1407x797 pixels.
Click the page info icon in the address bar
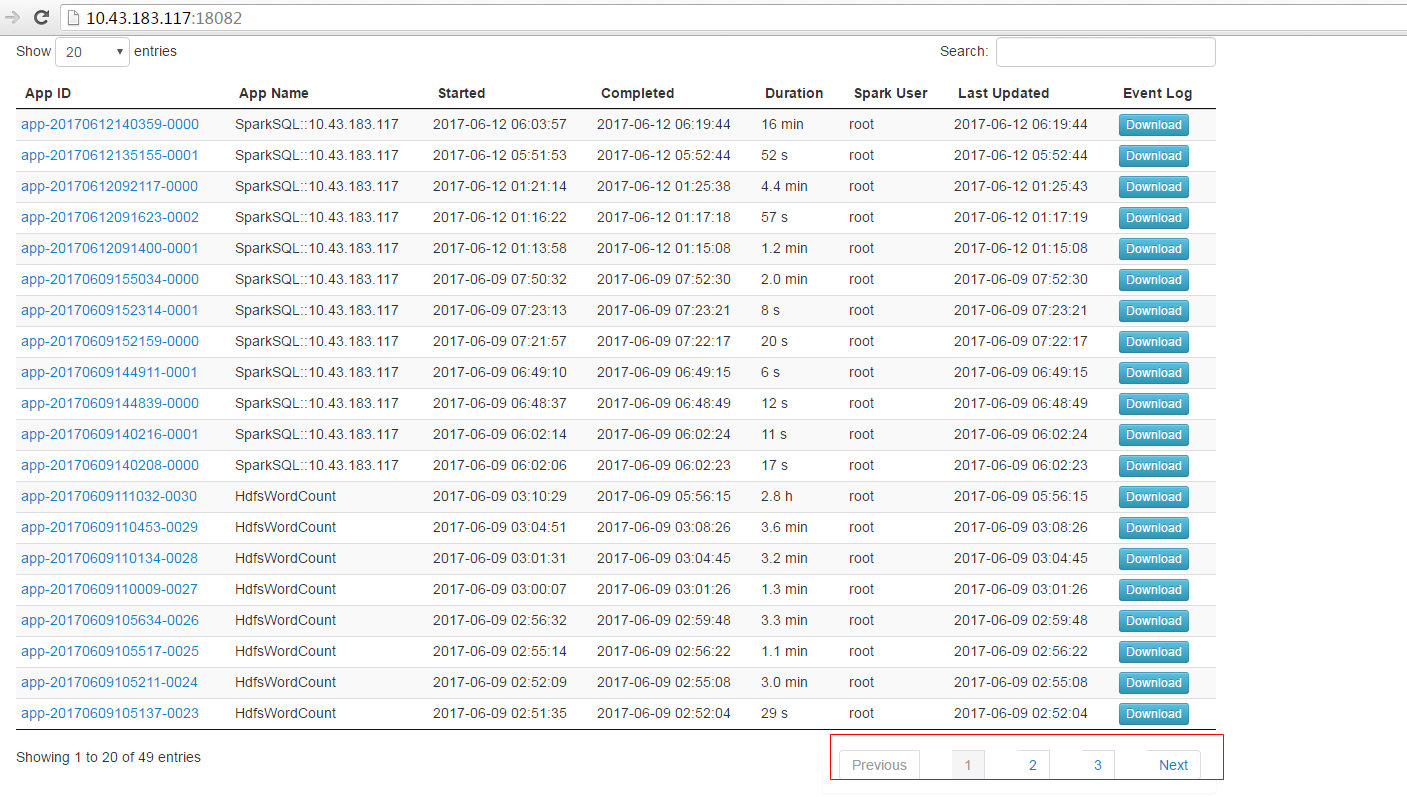(x=73, y=18)
